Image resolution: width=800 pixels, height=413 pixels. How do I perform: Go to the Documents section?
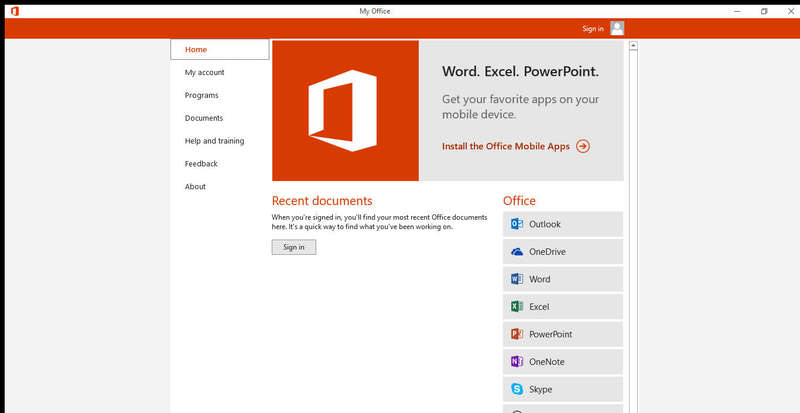[x=204, y=118]
